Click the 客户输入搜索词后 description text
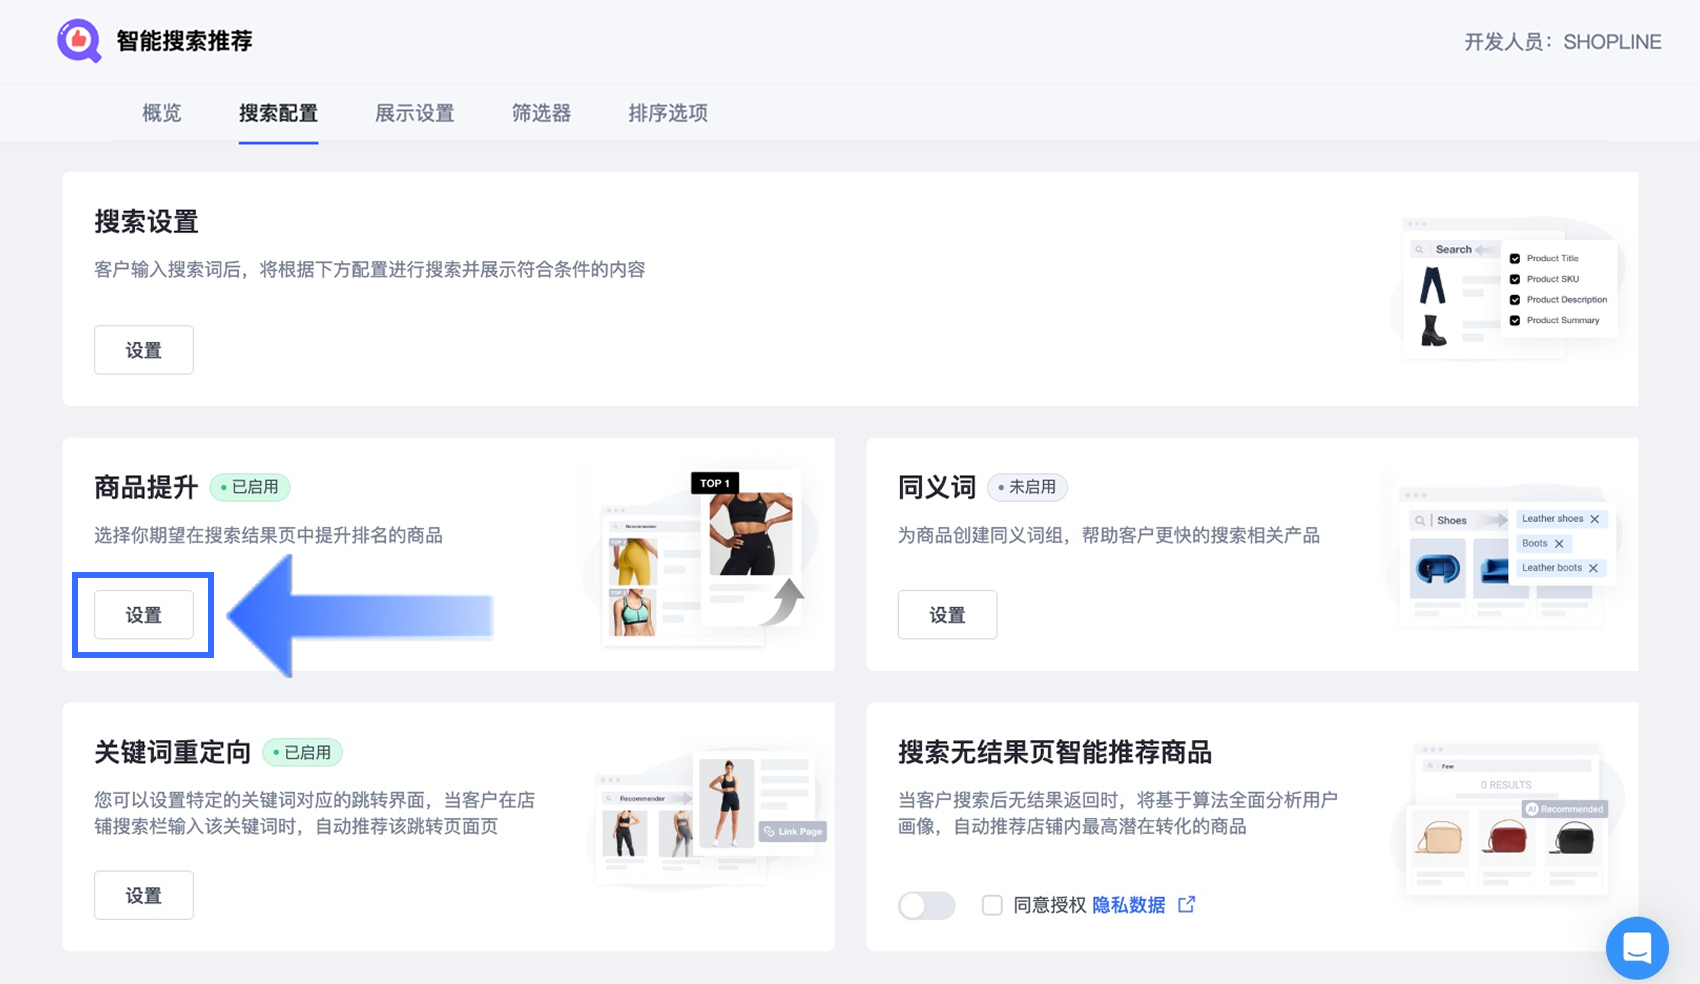Screen dimensions: 1700x984 tap(370, 270)
